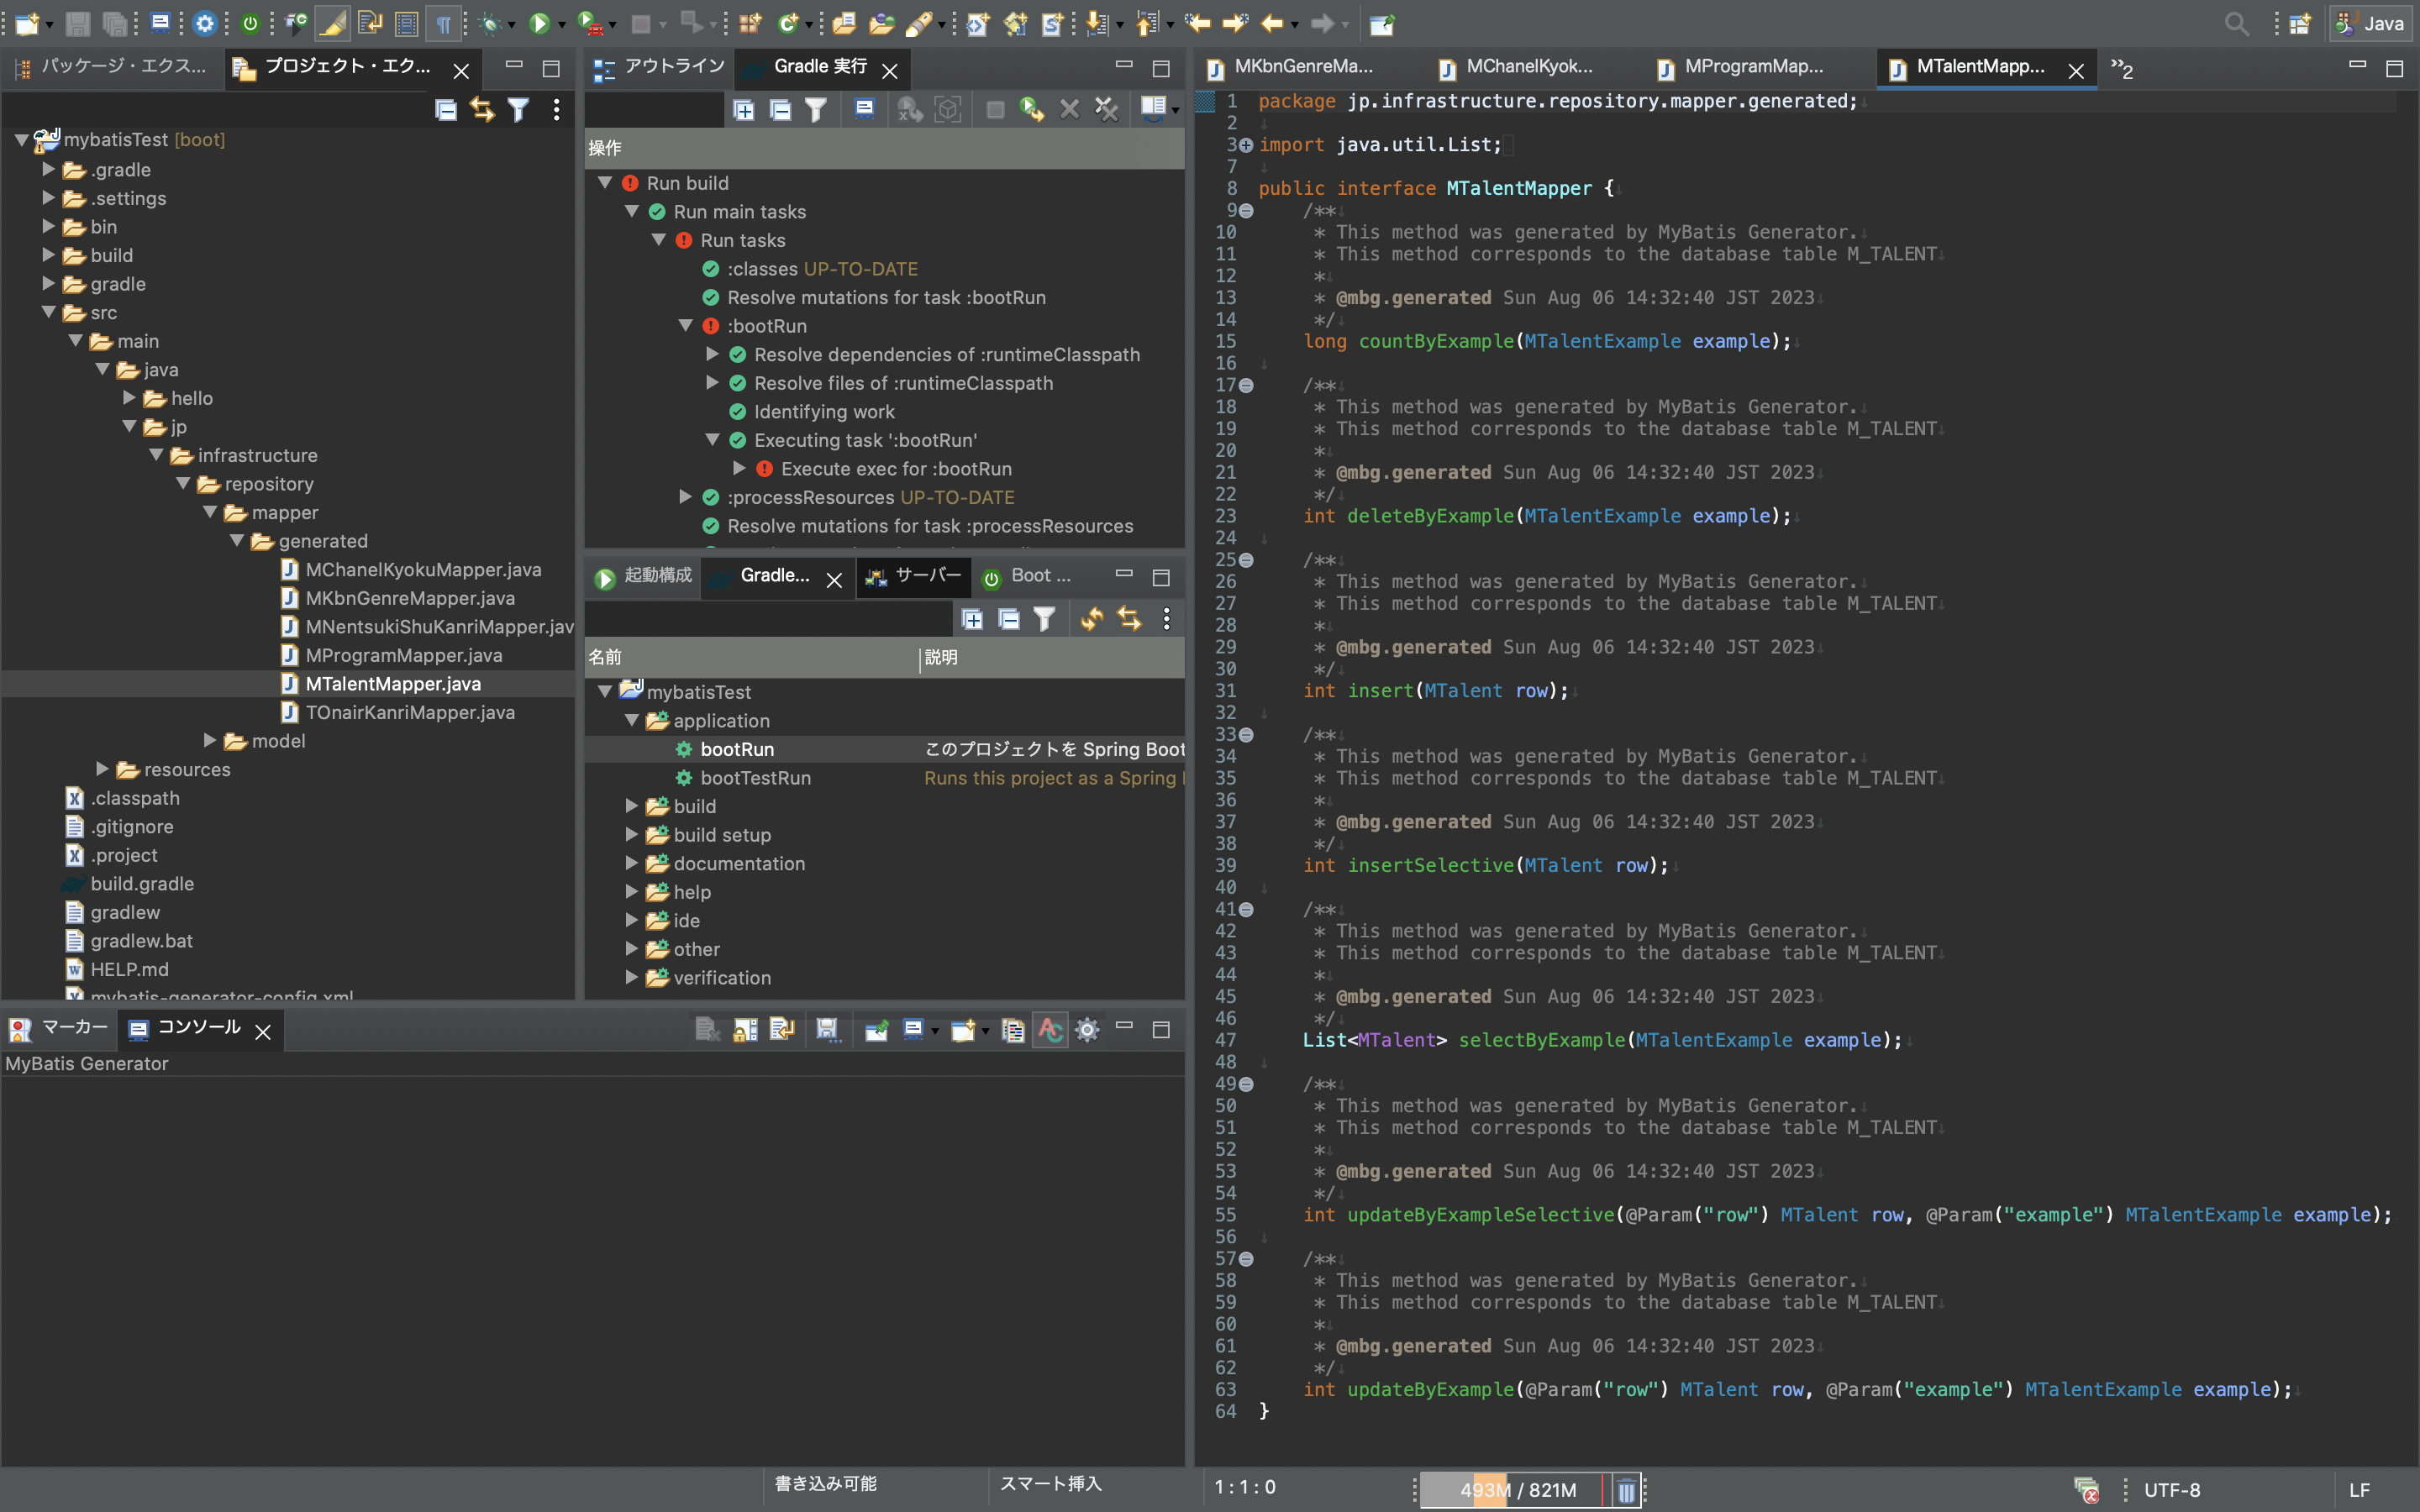
Task: Collapse the Run build node
Action: tap(606, 182)
